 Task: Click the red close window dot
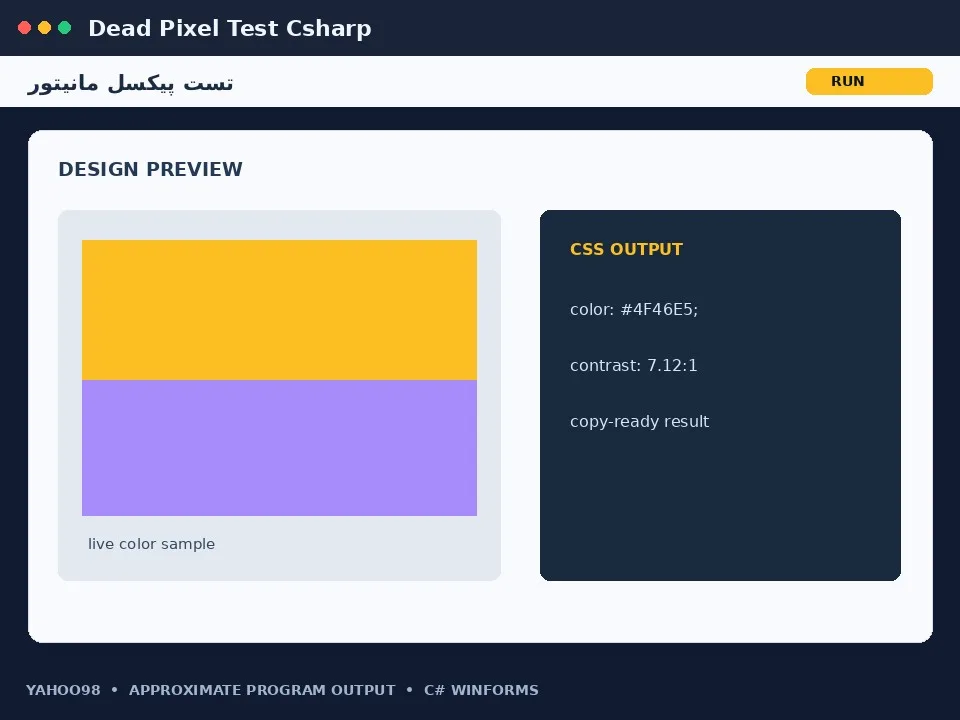tap(24, 28)
